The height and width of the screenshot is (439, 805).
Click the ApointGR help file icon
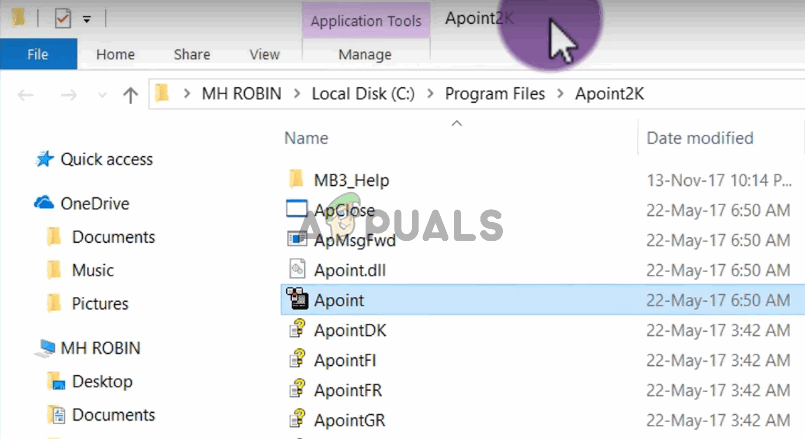(297, 419)
